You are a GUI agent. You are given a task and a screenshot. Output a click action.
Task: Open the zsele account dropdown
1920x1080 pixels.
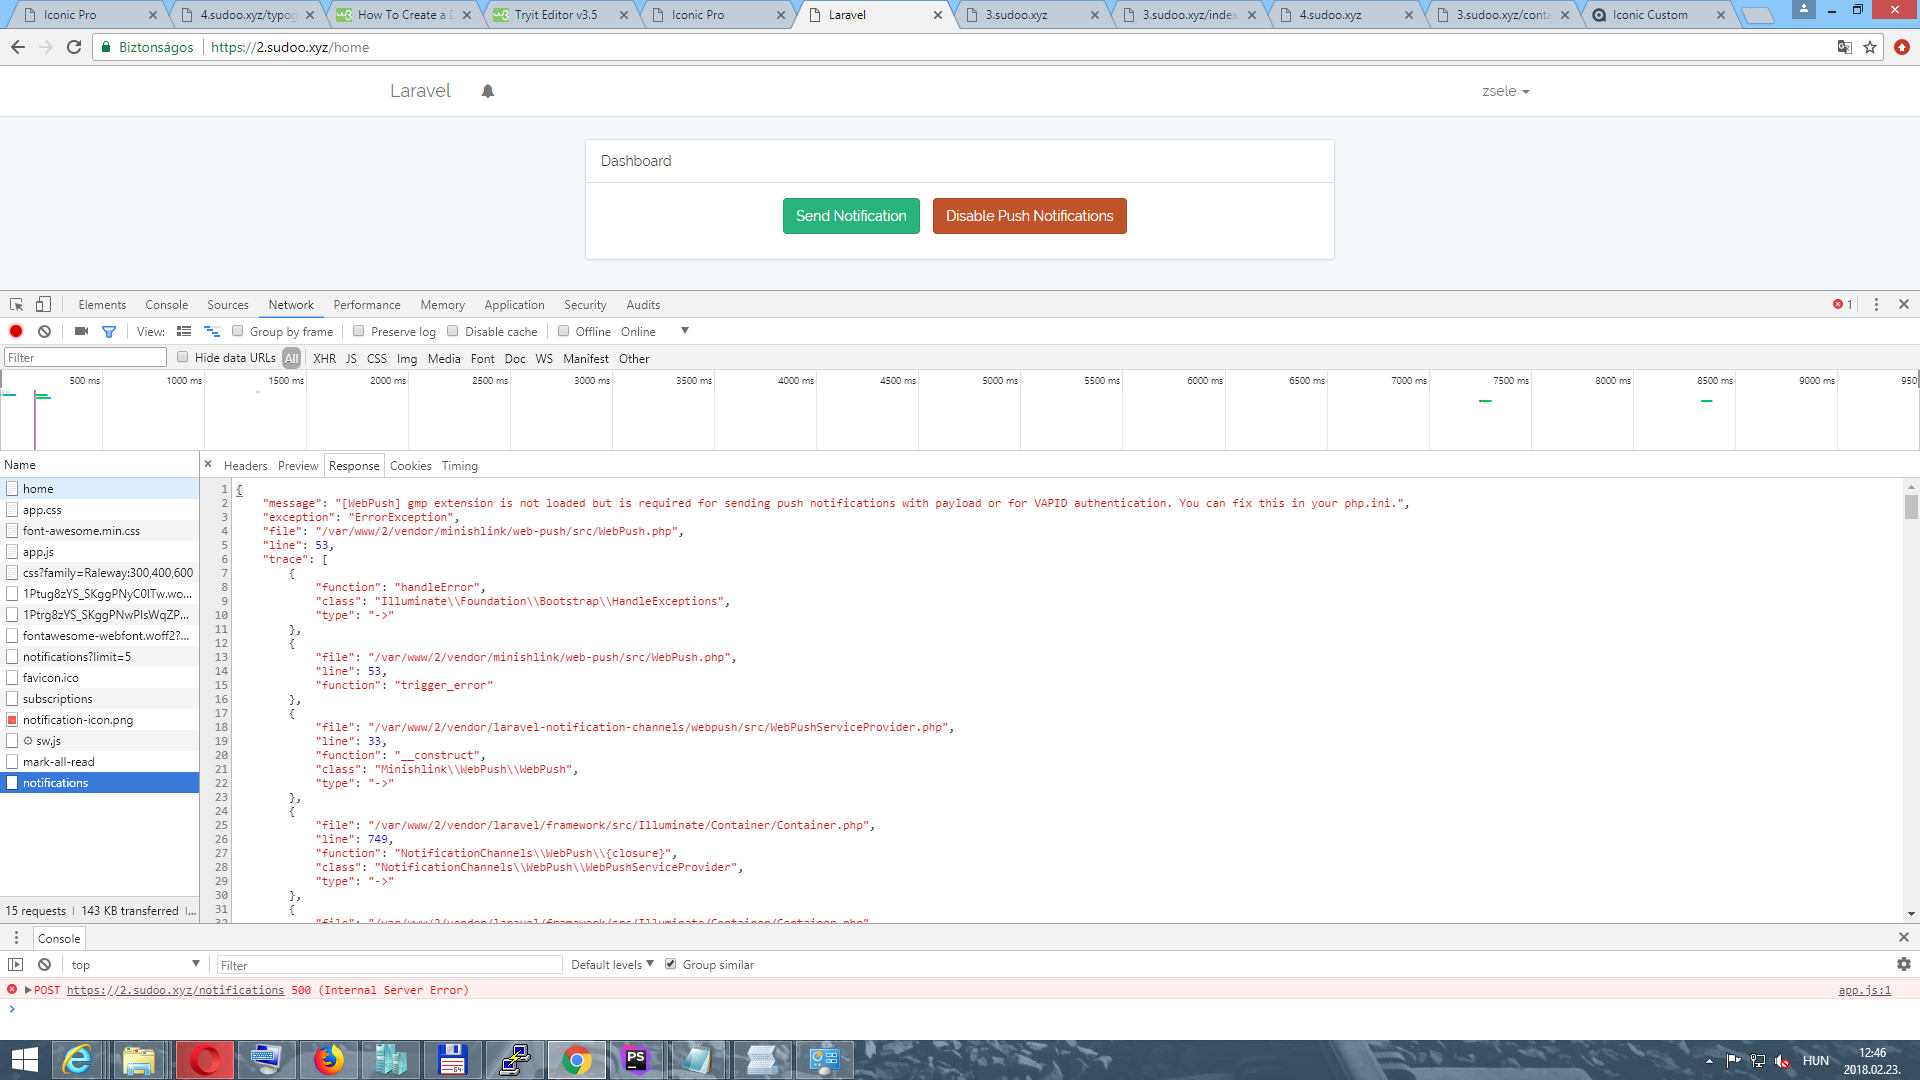pyautogui.click(x=1505, y=90)
